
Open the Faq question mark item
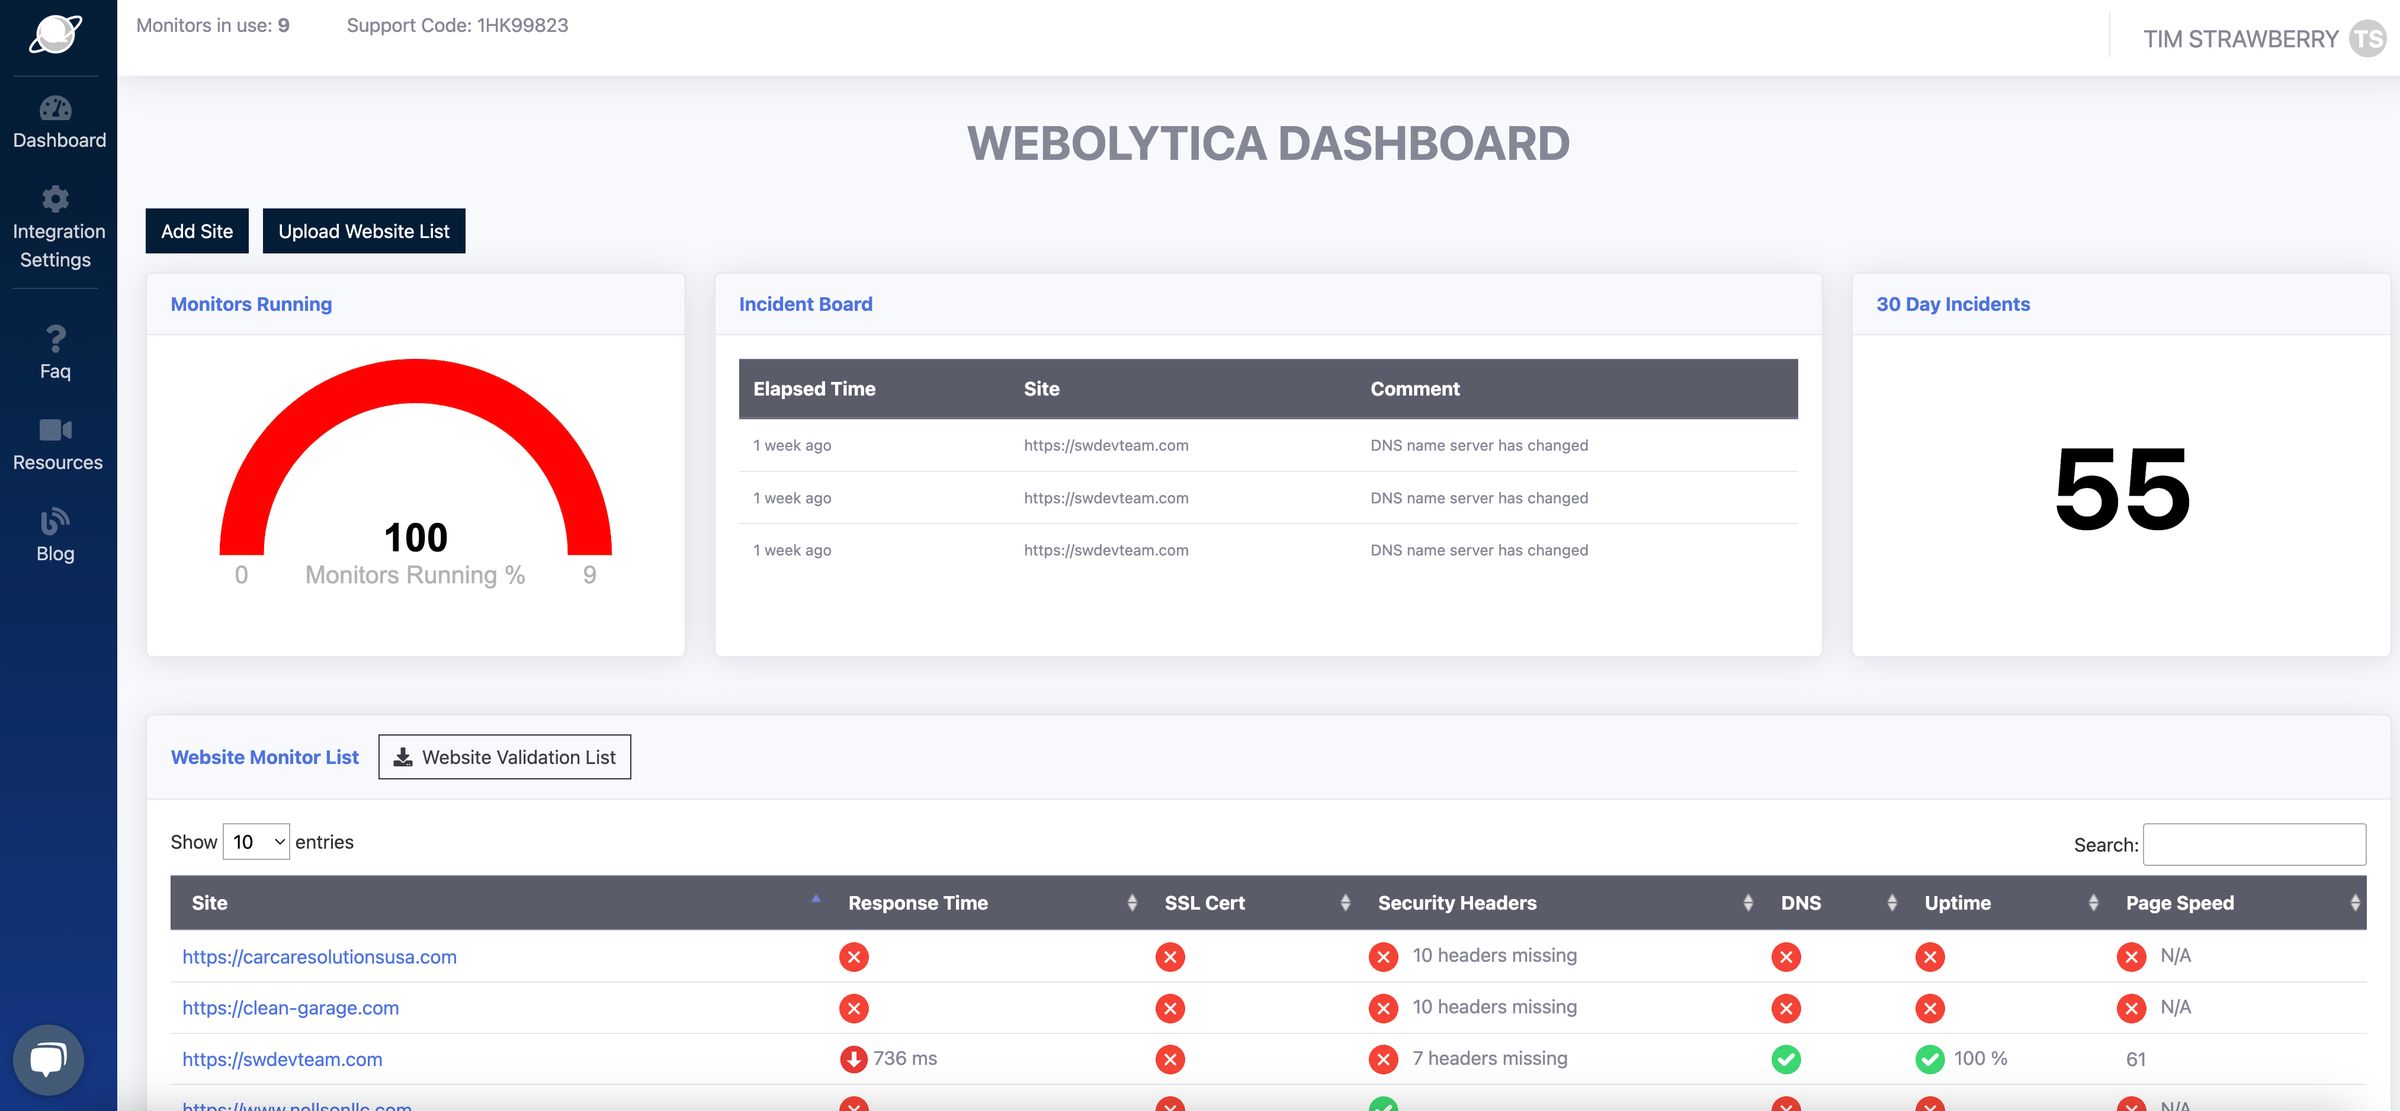56,352
